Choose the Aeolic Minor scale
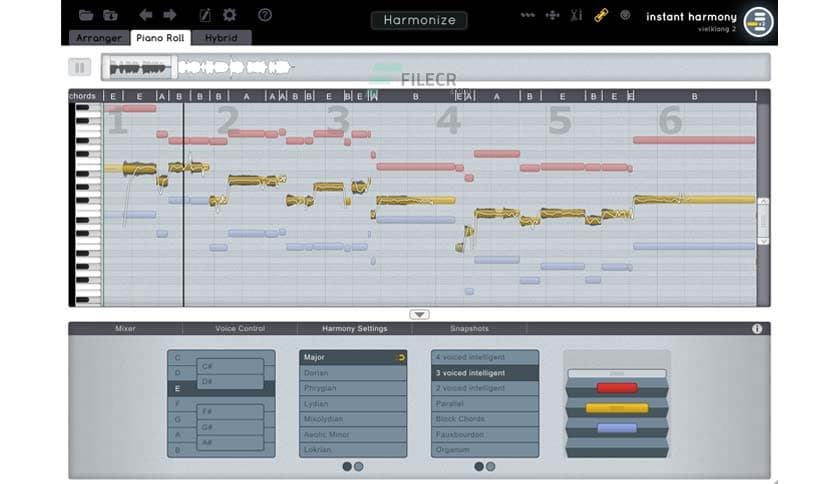 tap(353, 434)
